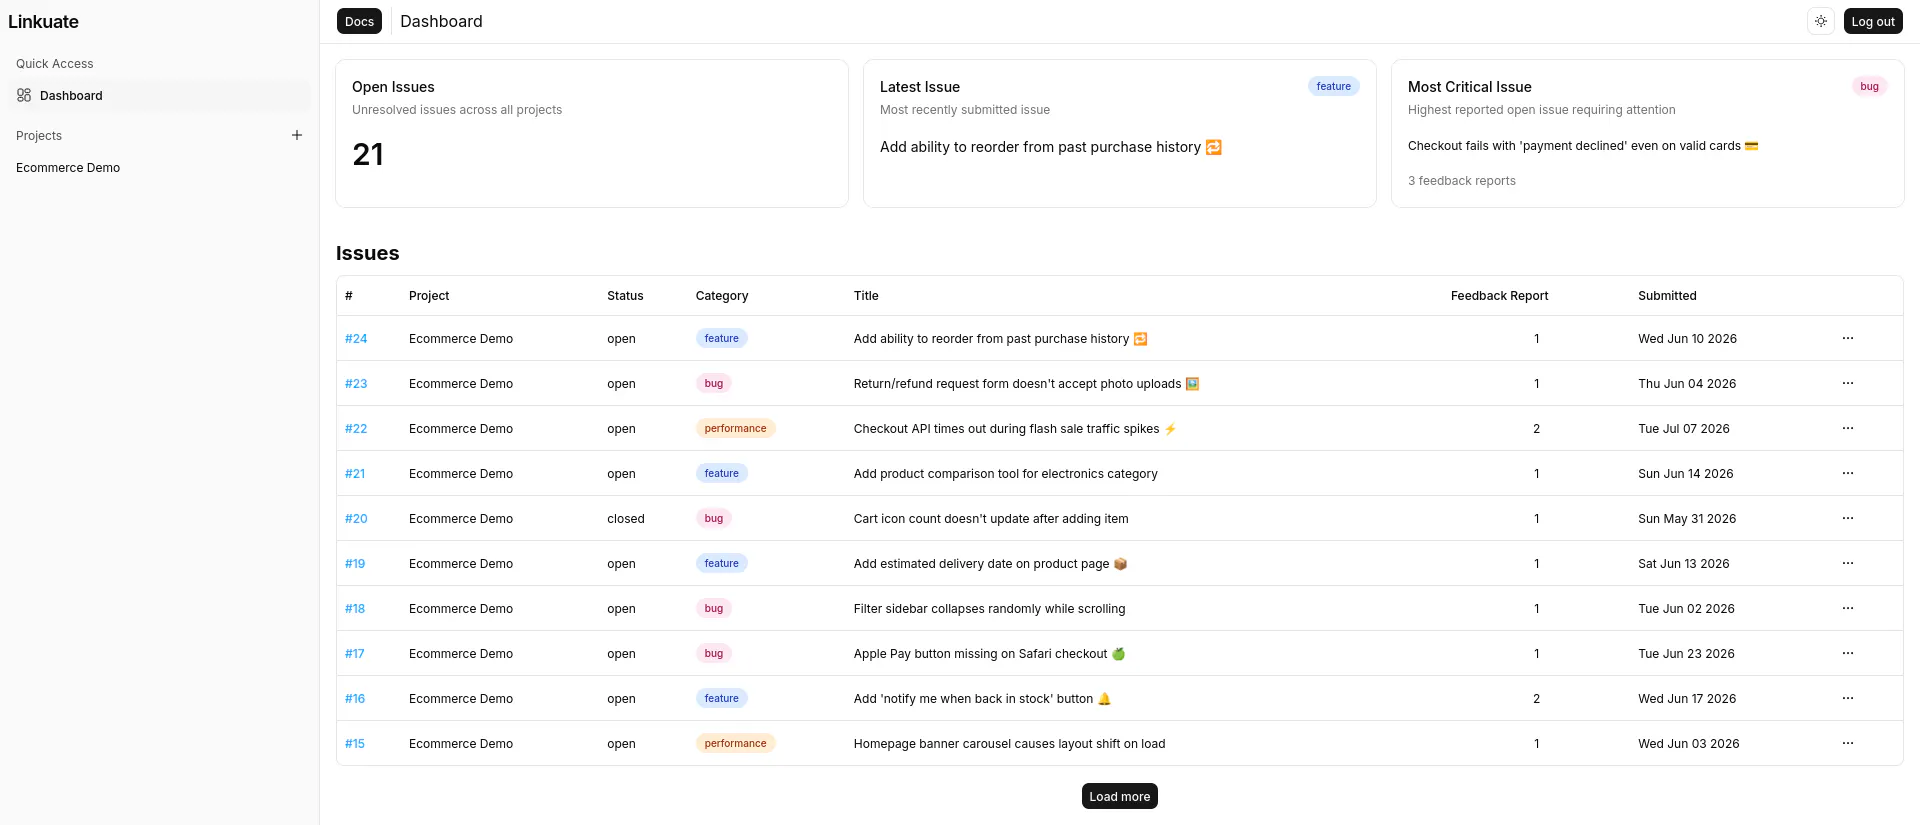Click the Linkuate logo text
Image resolution: width=1920 pixels, height=825 pixels.
(43, 21)
